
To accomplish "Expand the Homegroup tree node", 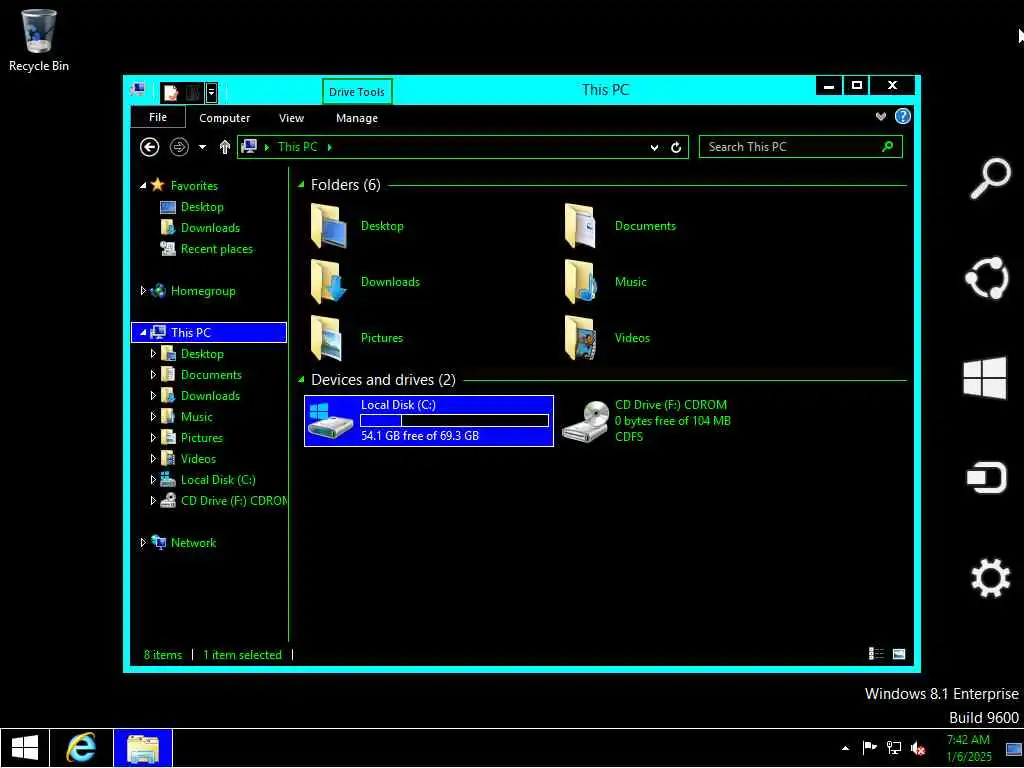I will click(x=143, y=291).
